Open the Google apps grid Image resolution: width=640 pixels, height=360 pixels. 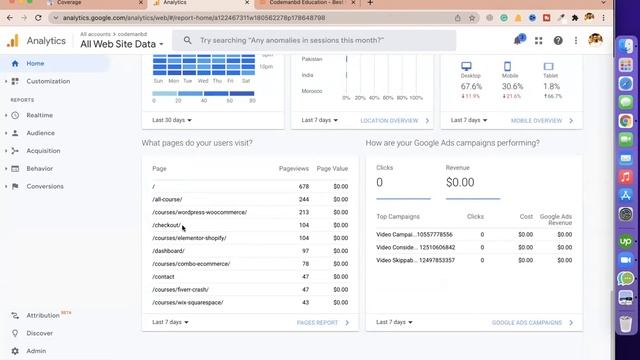pos(538,40)
